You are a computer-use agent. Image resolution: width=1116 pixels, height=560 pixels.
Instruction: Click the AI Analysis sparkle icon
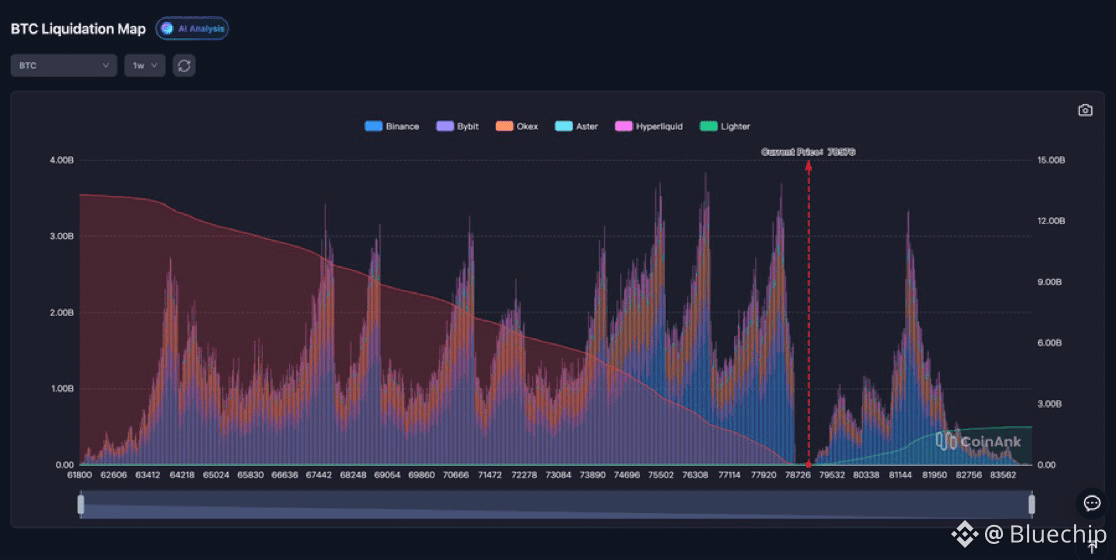[167, 28]
